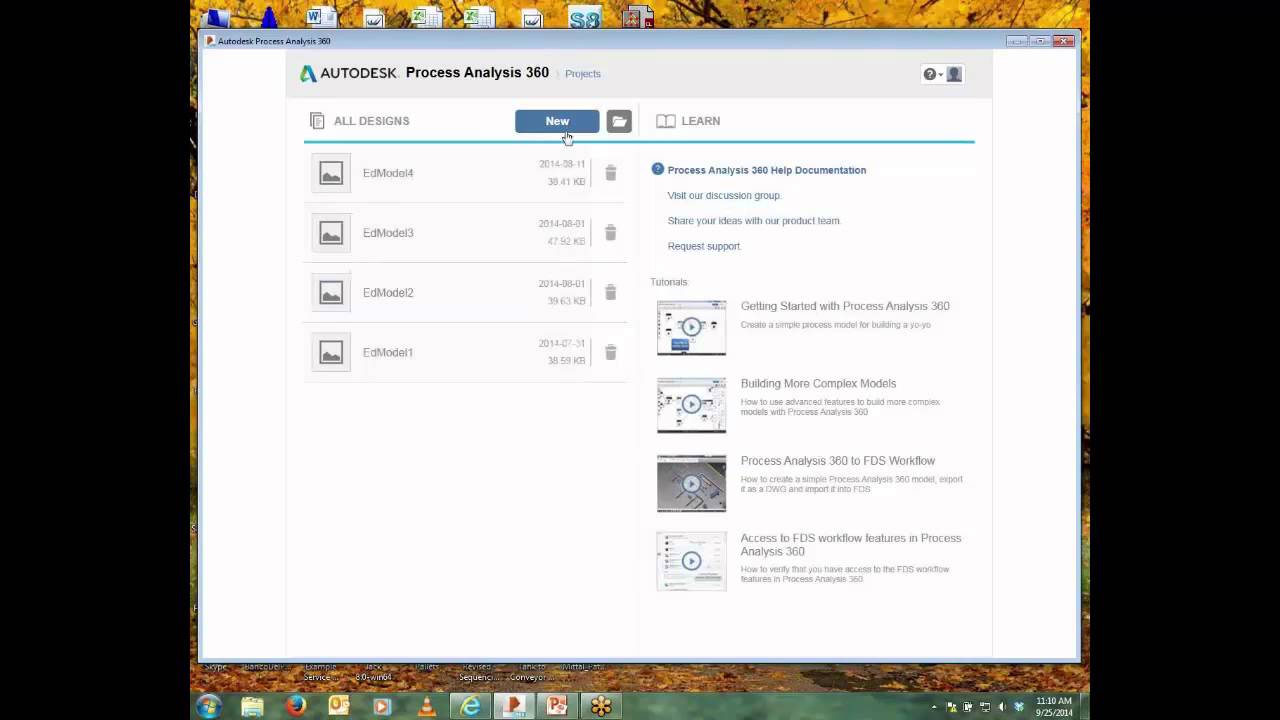The height and width of the screenshot is (720, 1280).
Task: Switch to the LEARN tab
Action: coord(688,121)
